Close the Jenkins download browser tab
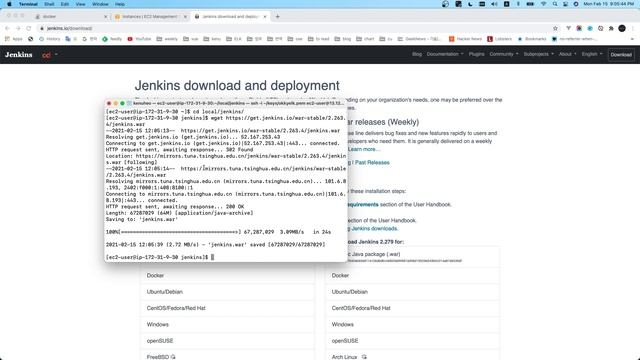This screenshot has height=360, width=640. (x=265, y=17)
